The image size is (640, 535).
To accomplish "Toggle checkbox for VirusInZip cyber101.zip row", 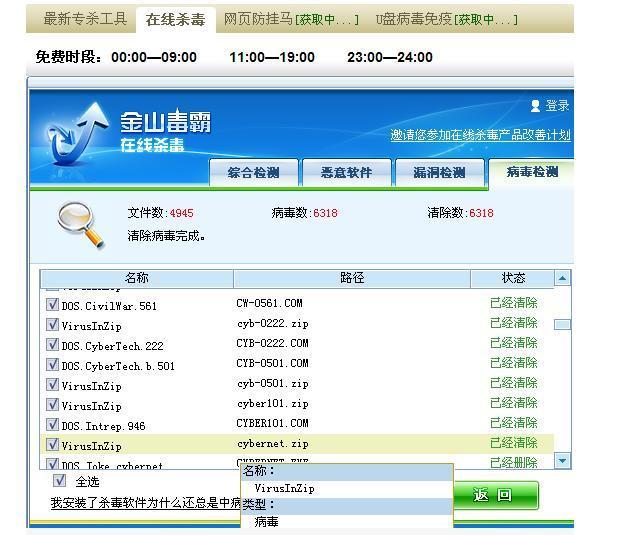I will [52, 404].
